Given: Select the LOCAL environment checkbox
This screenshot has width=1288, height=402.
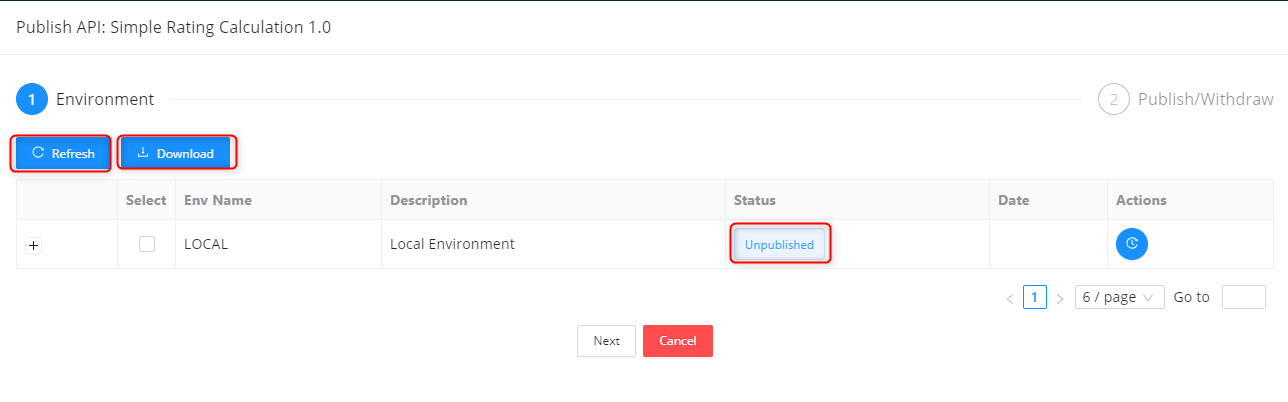Looking at the screenshot, I should (x=147, y=244).
